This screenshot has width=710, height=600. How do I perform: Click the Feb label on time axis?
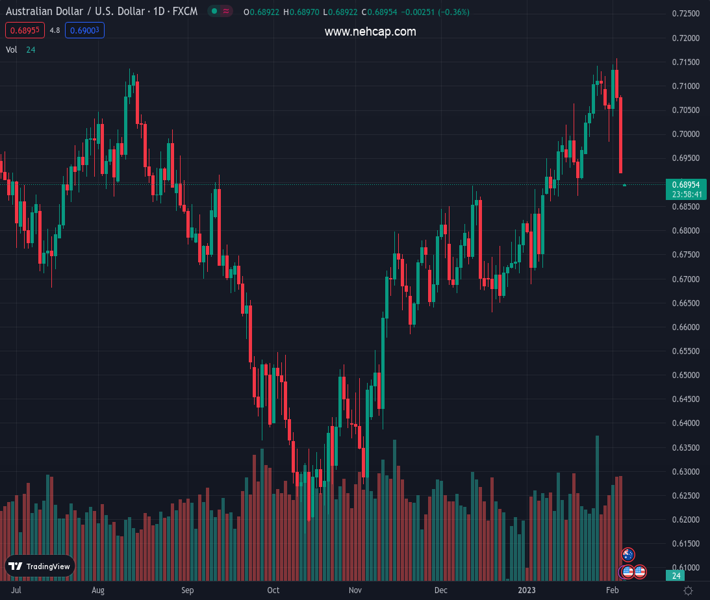612,591
